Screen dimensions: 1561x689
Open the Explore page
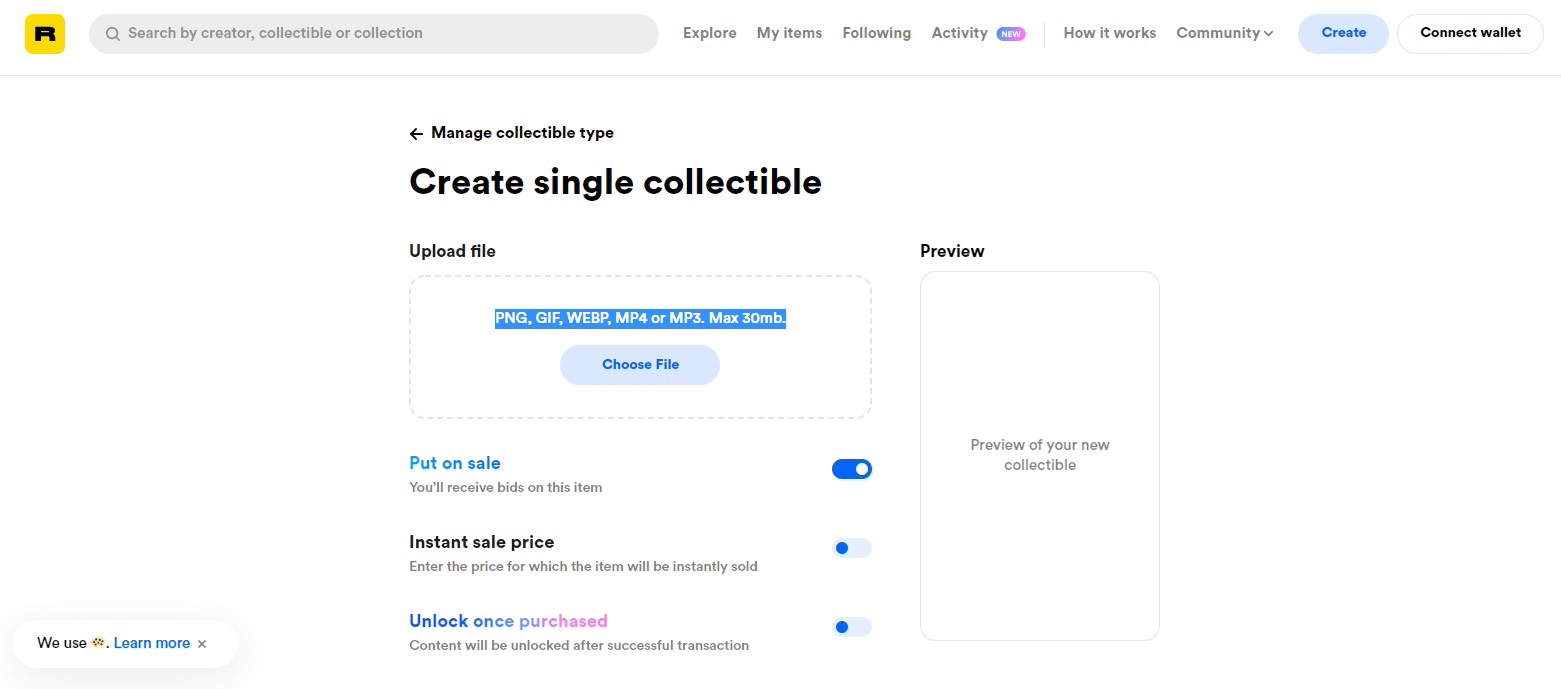point(709,33)
